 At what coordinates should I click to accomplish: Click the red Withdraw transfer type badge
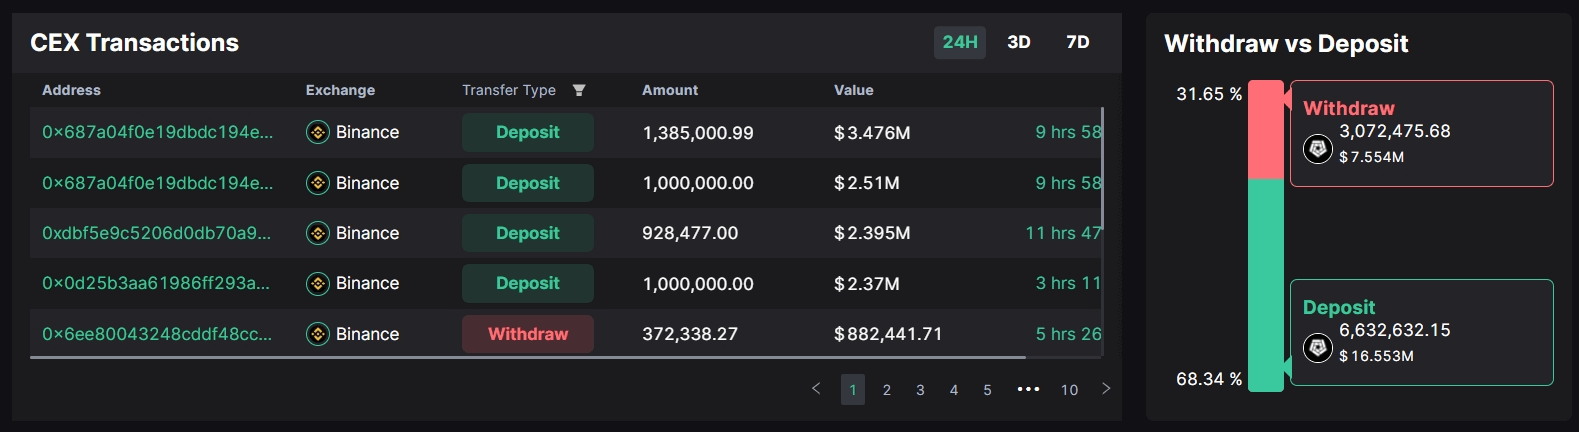pyautogui.click(x=528, y=334)
